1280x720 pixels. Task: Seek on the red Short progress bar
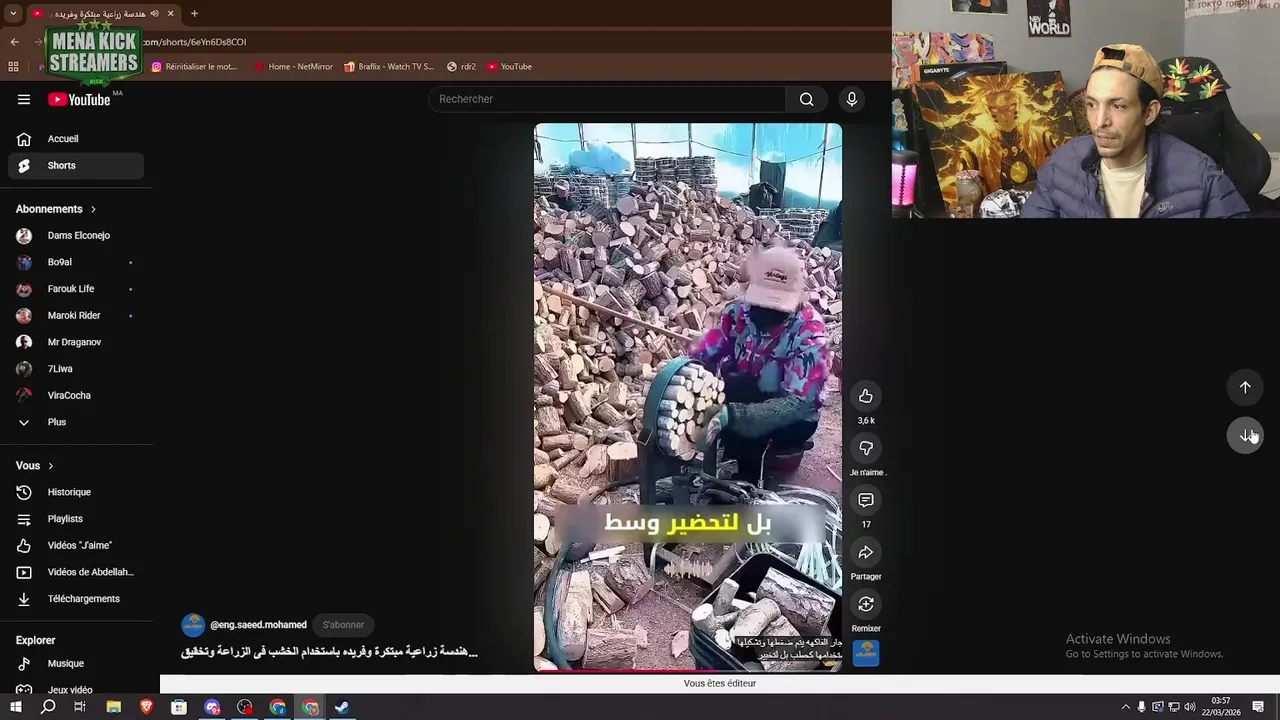(688, 670)
